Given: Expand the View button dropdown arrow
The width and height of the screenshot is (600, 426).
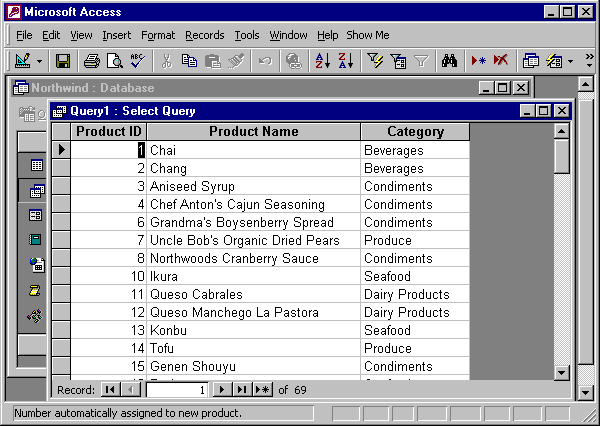Looking at the screenshot, I should click(x=40, y=61).
